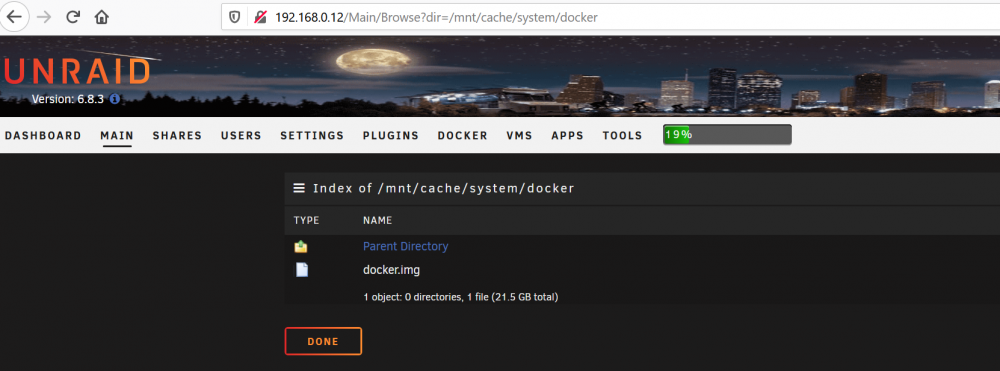Open the Users section
1000x371 pixels.
coord(241,136)
